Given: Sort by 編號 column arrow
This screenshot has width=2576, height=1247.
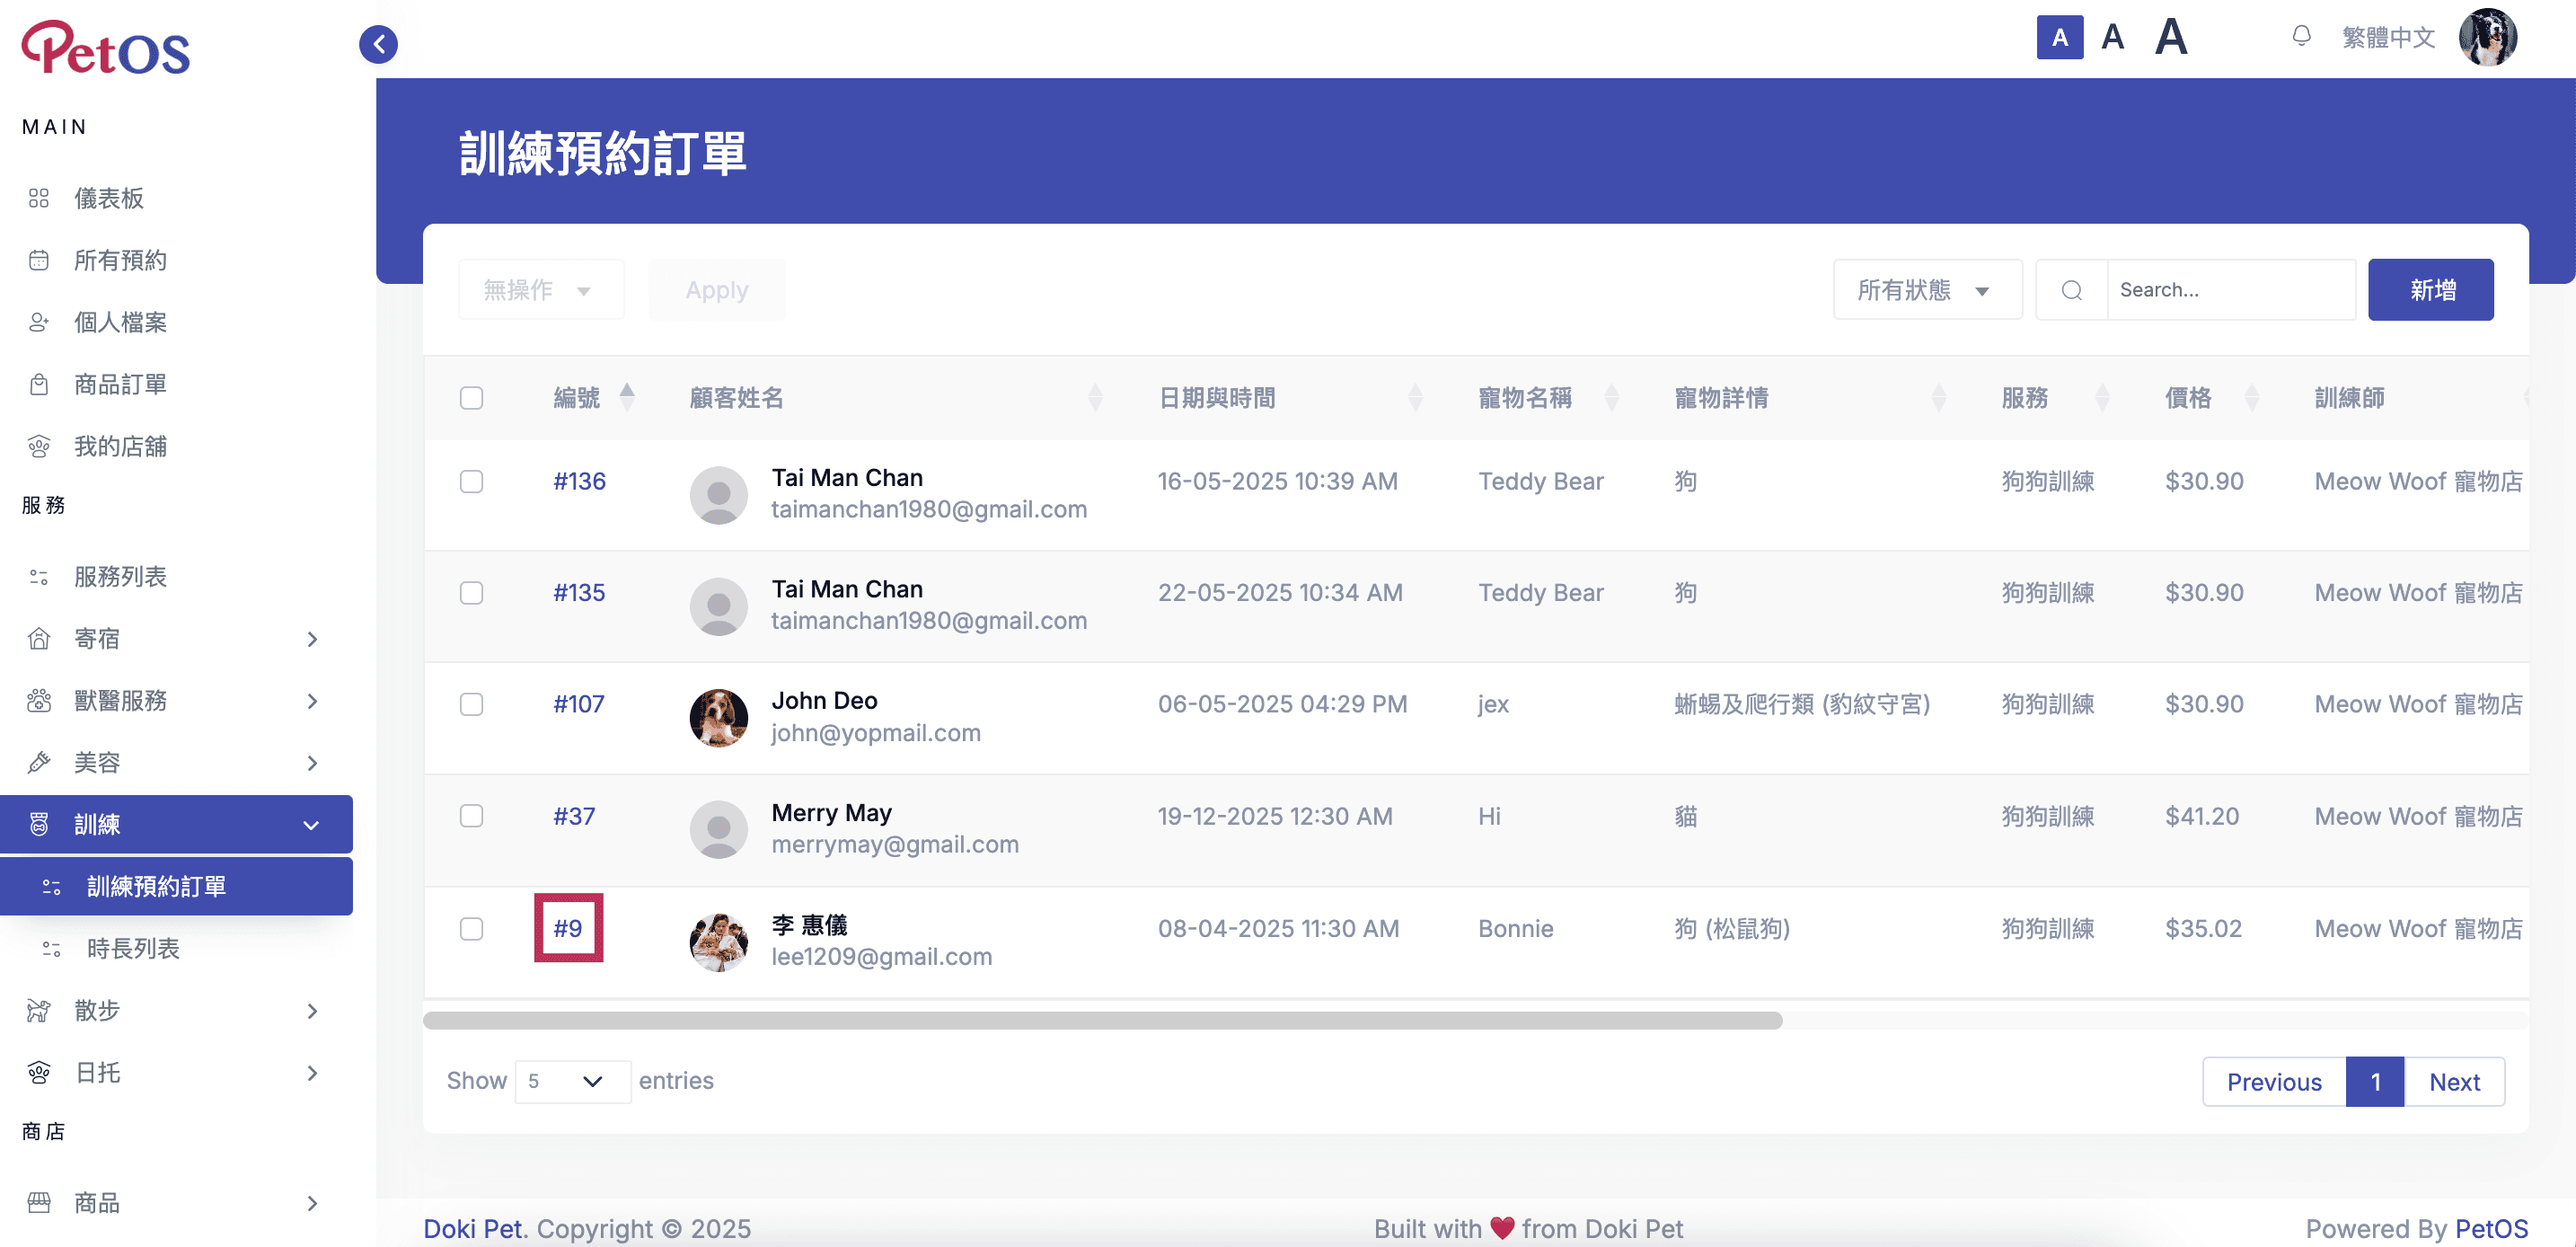Looking at the screenshot, I should pos(627,397).
